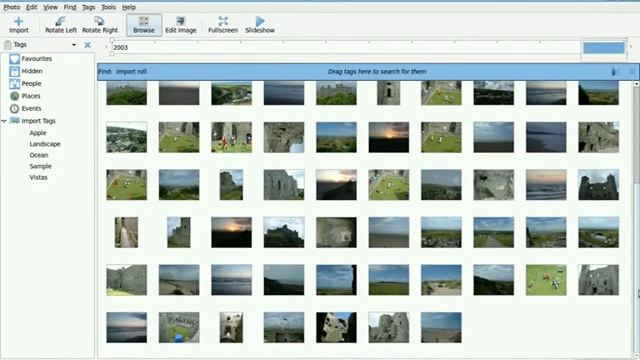Screen dimensions: 640x360
Task: Open the View menu
Action: pos(50,7)
